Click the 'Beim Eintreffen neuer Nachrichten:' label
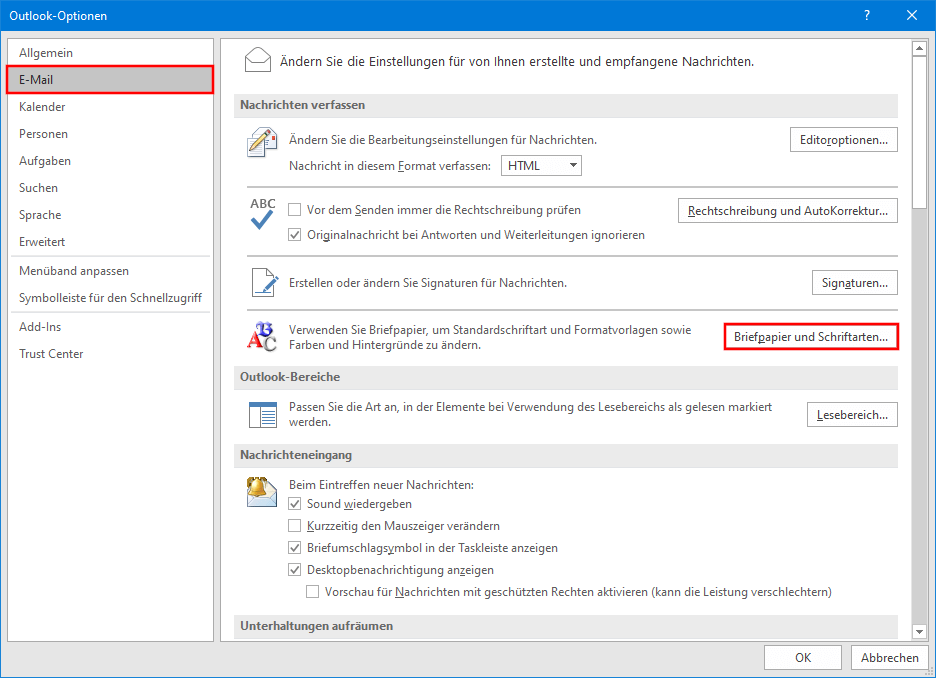The width and height of the screenshot is (936, 678). (x=381, y=485)
